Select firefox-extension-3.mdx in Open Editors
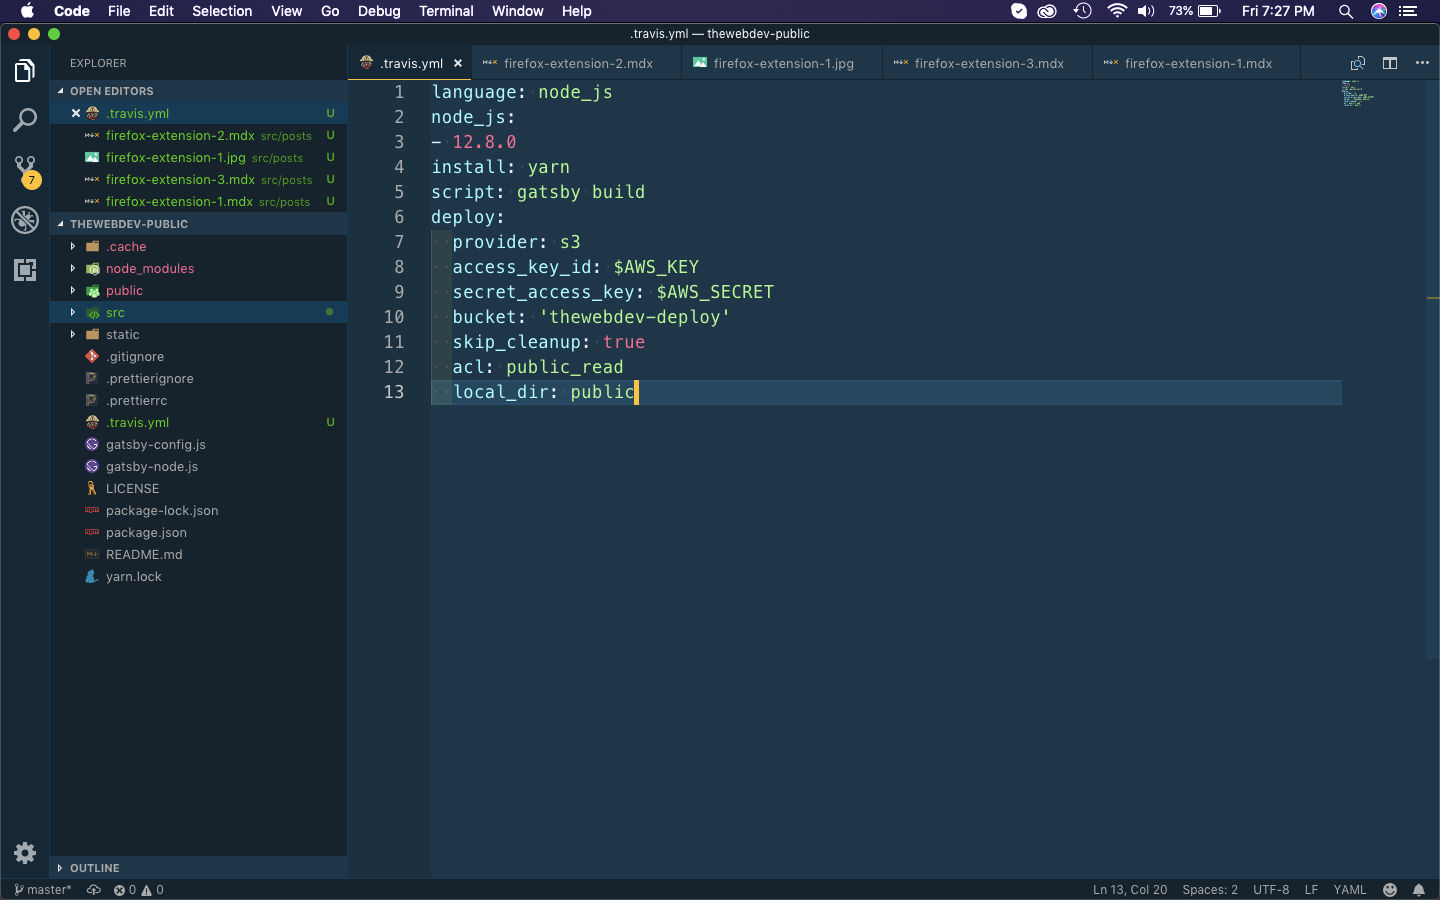This screenshot has width=1440, height=900. (198, 179)
